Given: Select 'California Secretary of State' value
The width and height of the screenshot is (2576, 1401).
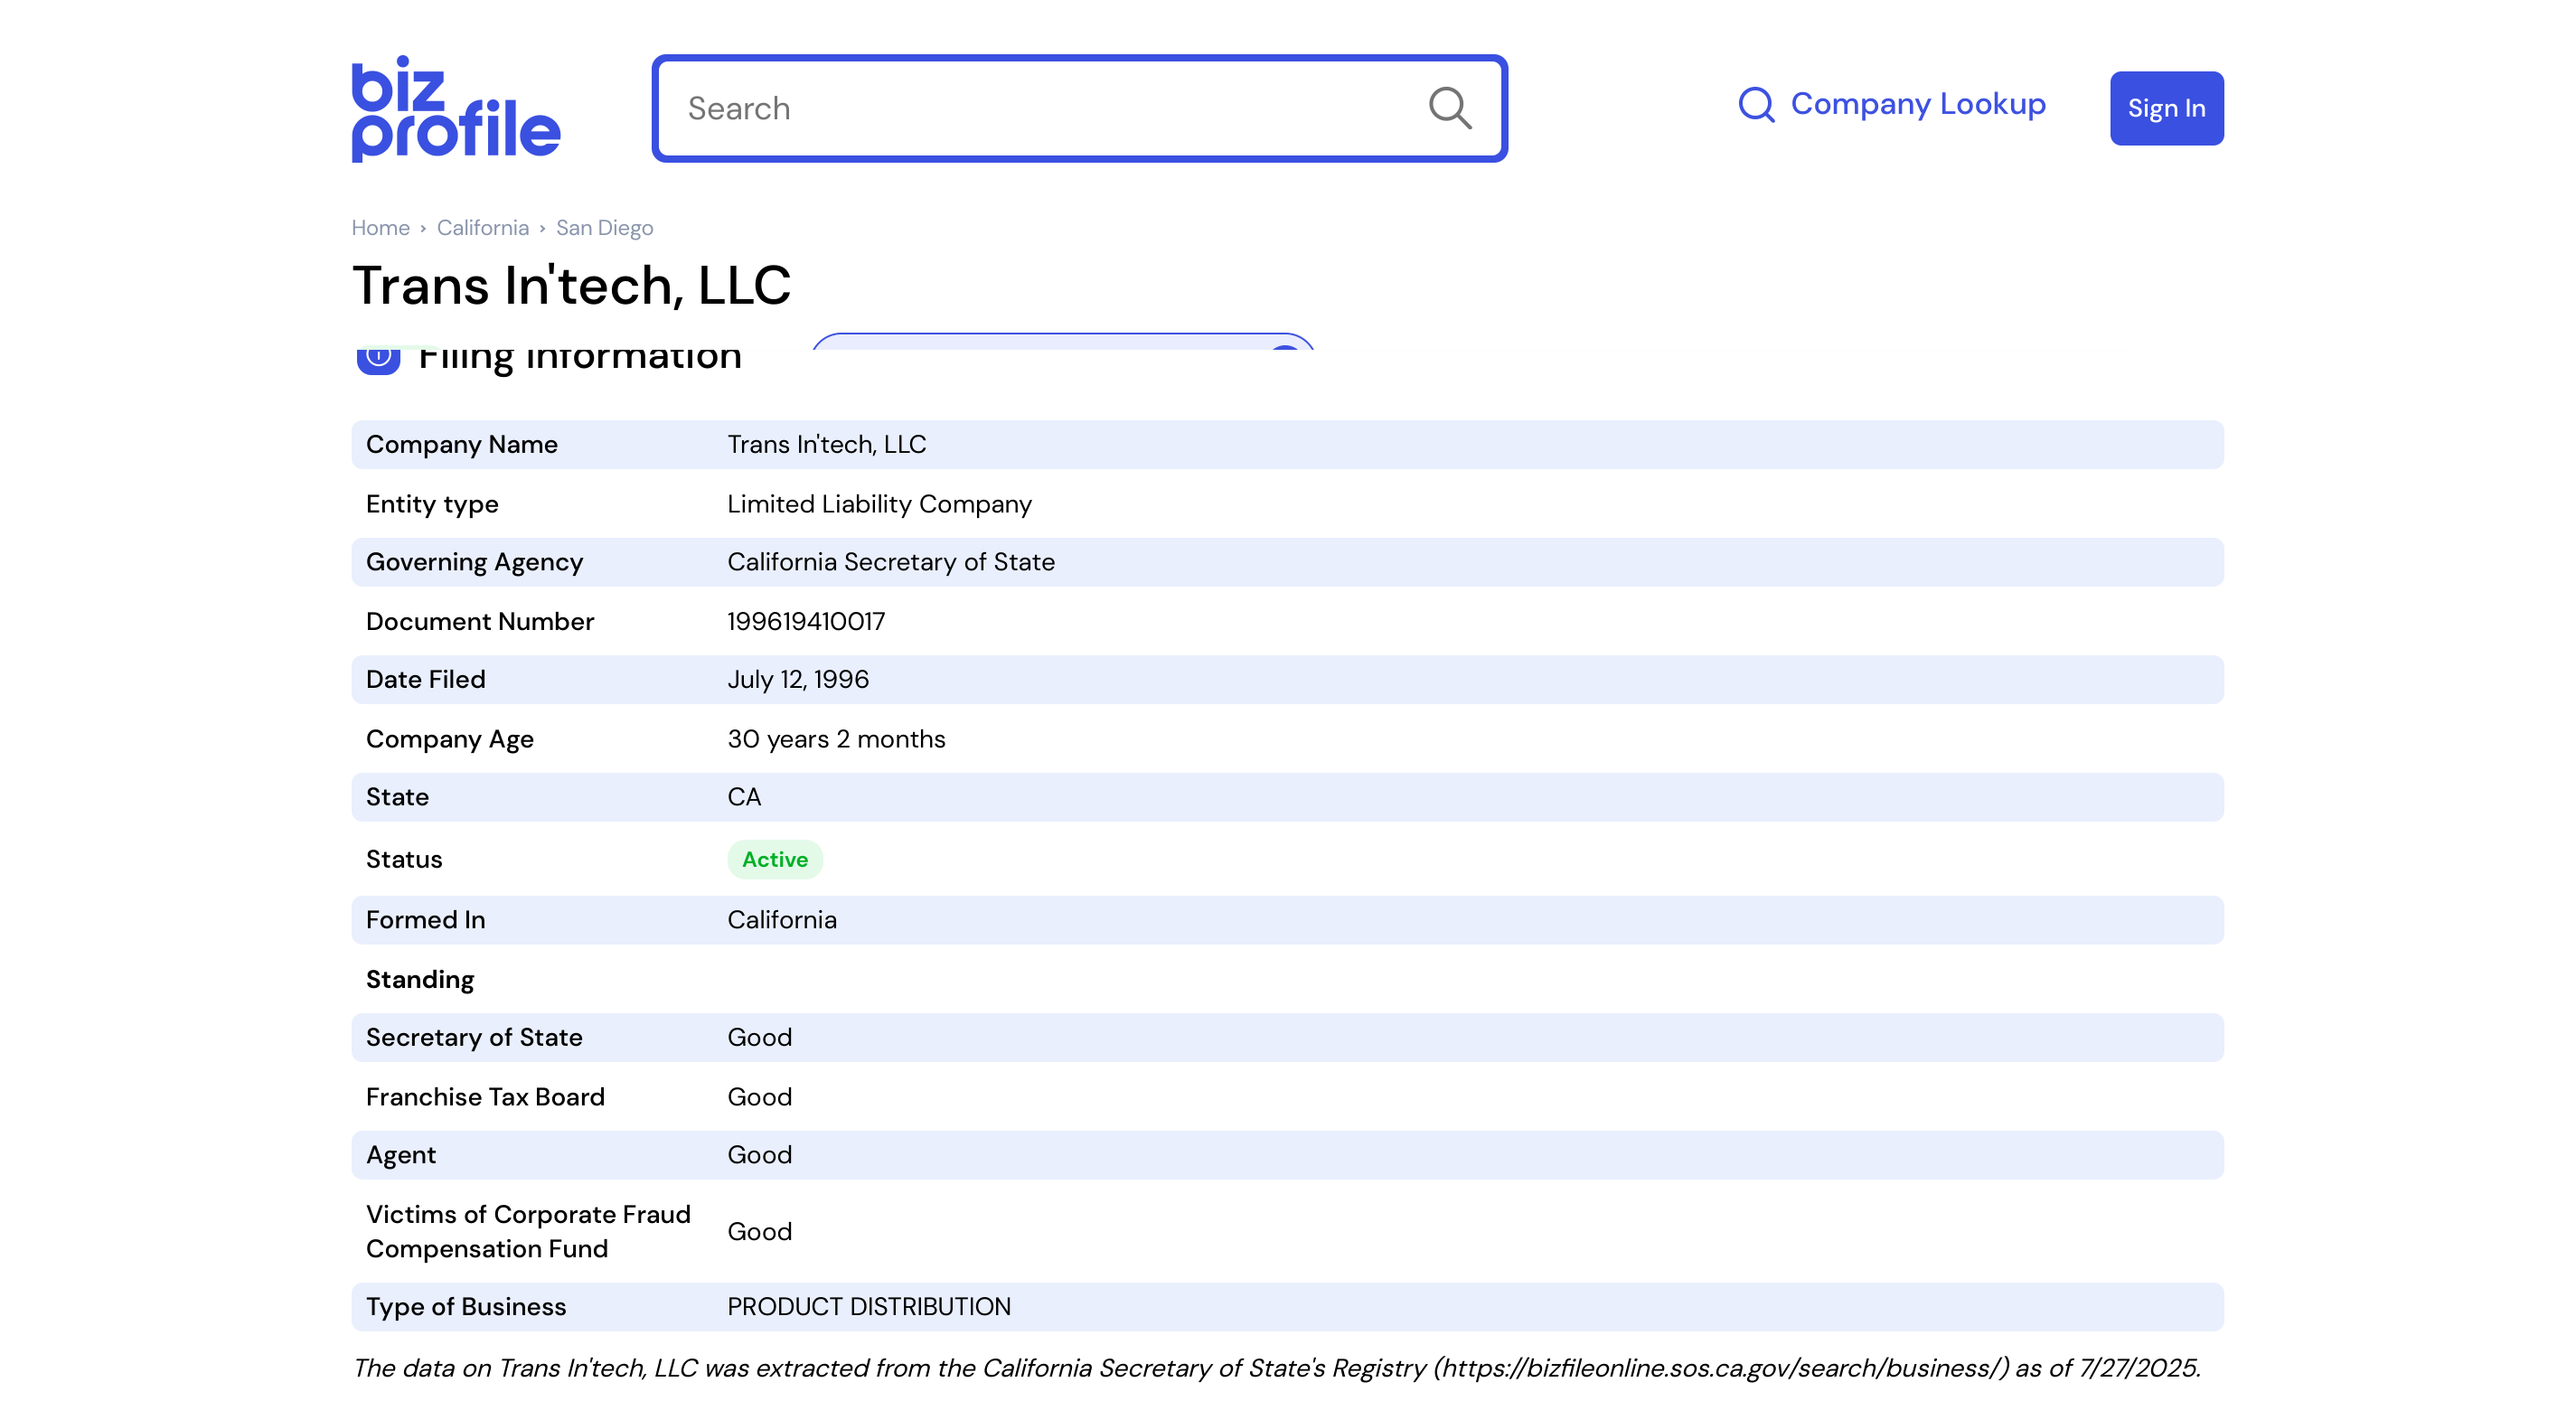Looking at the screenshot, I should [891, 562].
